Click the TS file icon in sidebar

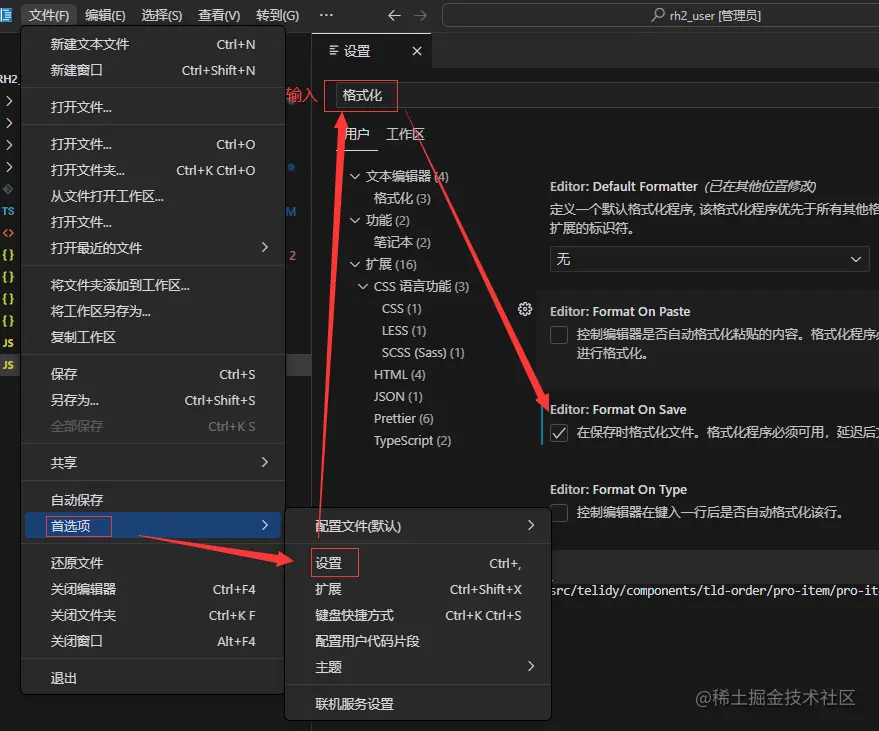(8, 211)
